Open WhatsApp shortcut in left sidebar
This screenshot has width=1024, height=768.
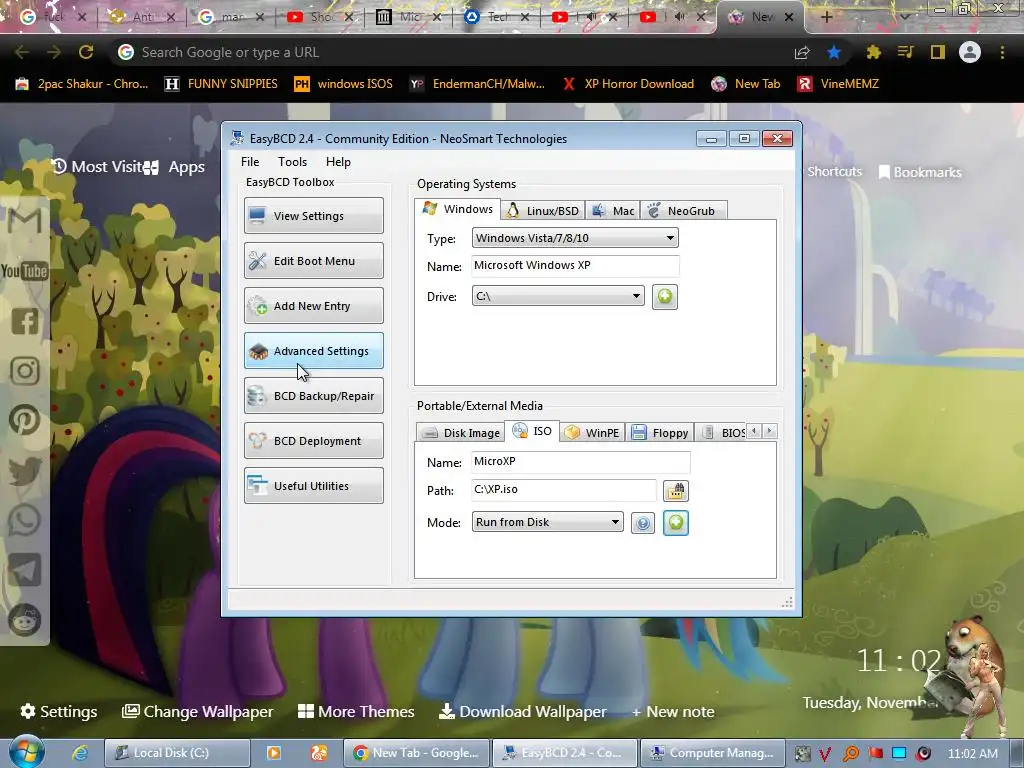[25, 520]
